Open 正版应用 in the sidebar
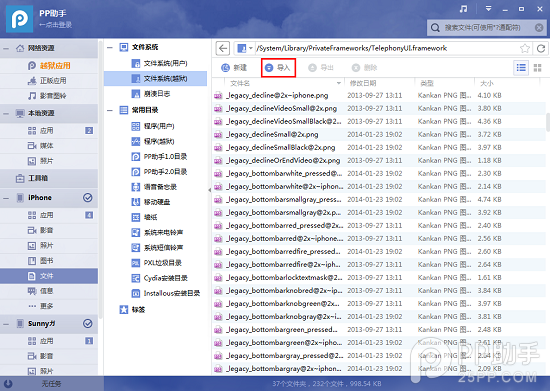Image resolution: width=550 pixels, height=391 pixels. tap(49, 81)
